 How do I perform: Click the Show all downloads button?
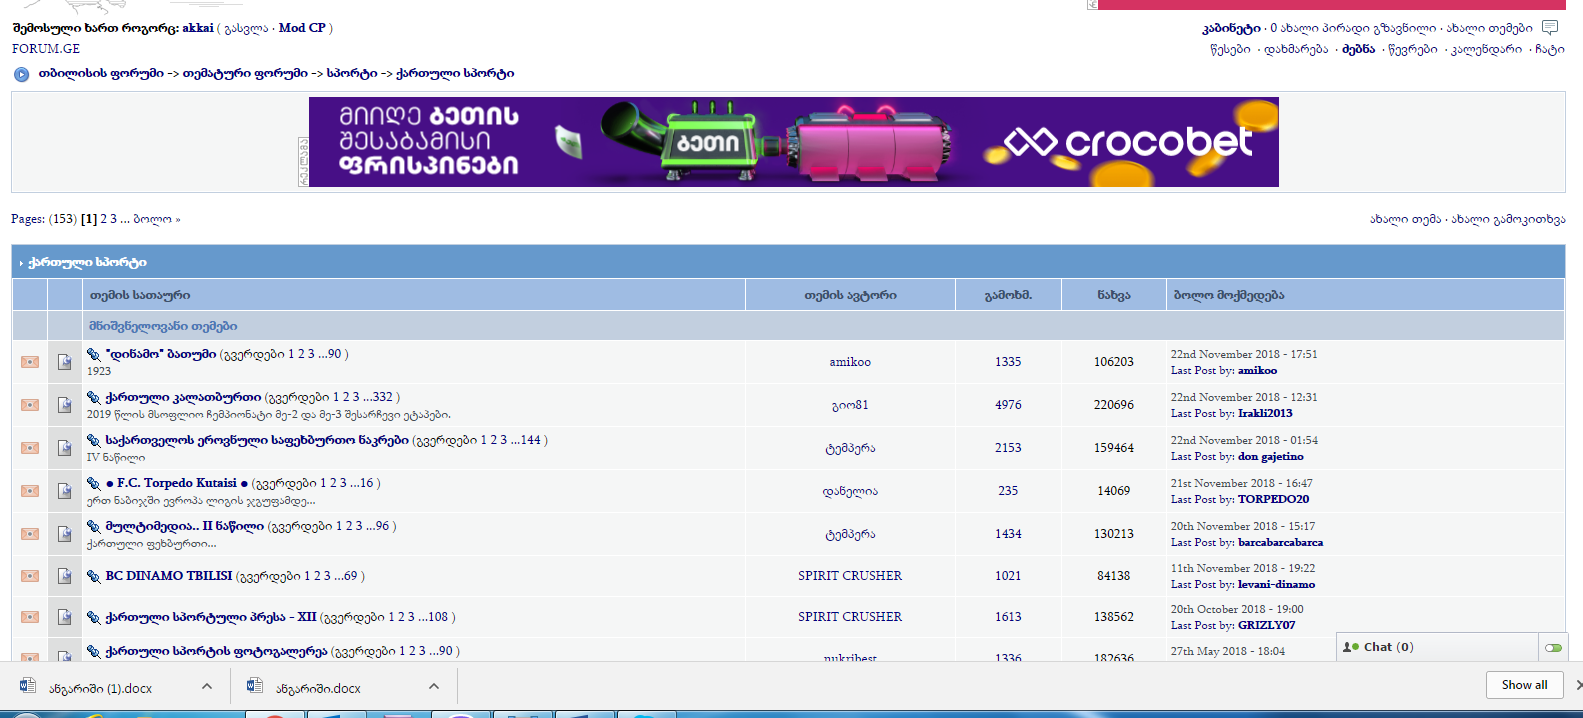[x=1524, y=685]
